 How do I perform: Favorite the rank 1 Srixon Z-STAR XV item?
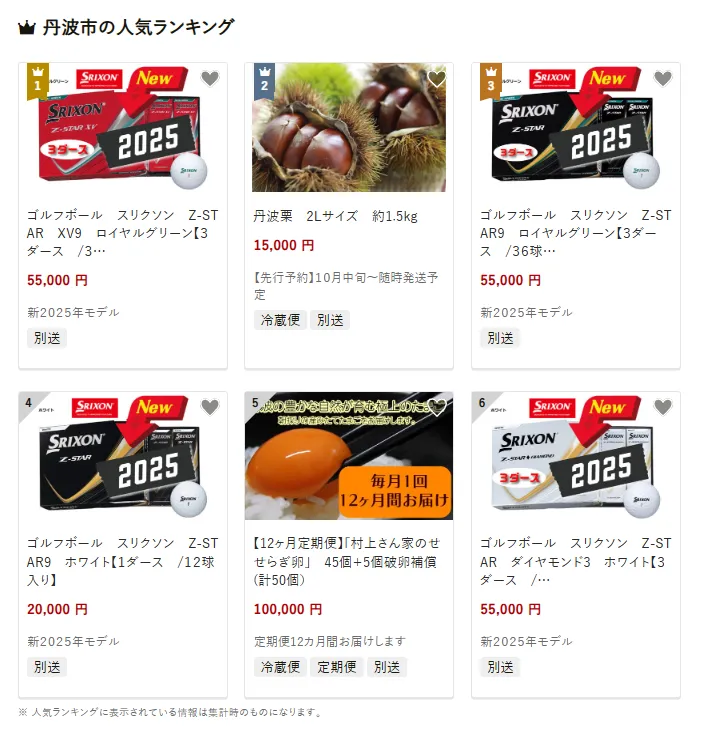coord(210,78)
